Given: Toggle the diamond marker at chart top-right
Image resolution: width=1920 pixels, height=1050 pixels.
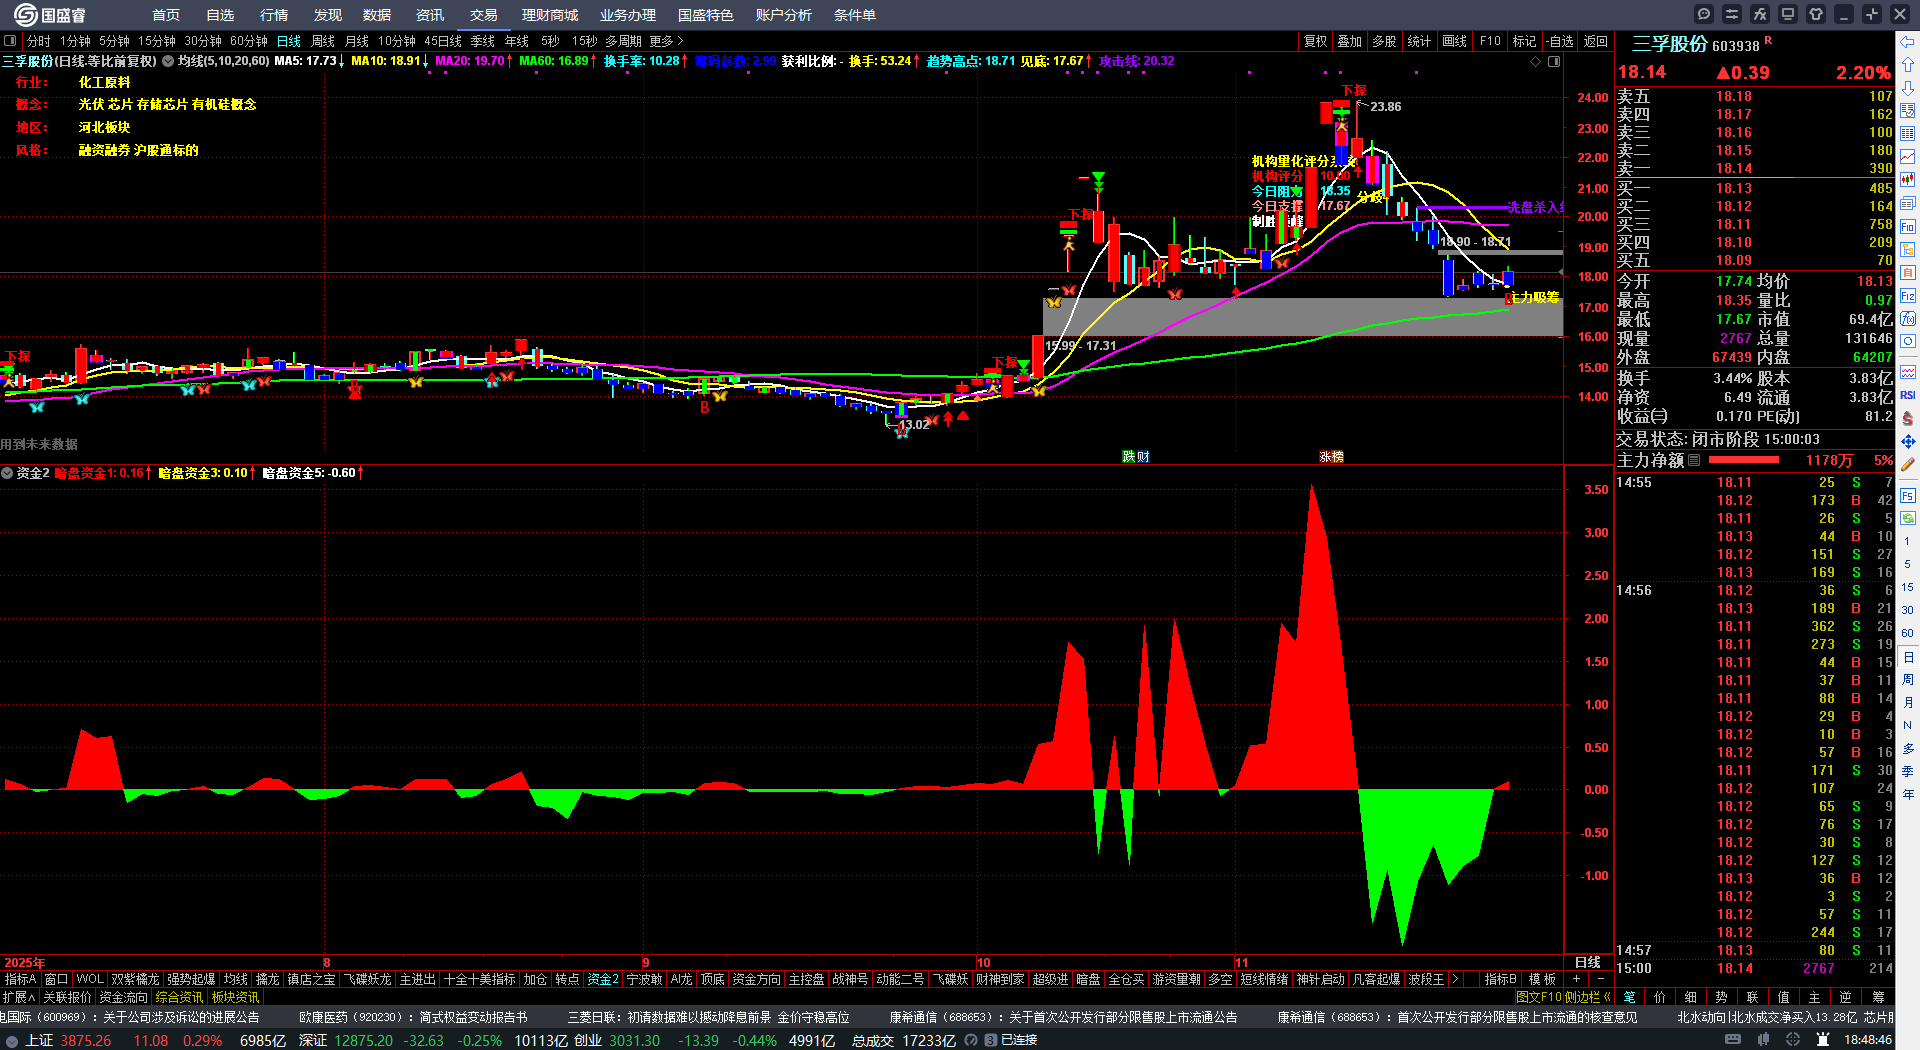Looking at the screenshot, I should [1536, 62].
